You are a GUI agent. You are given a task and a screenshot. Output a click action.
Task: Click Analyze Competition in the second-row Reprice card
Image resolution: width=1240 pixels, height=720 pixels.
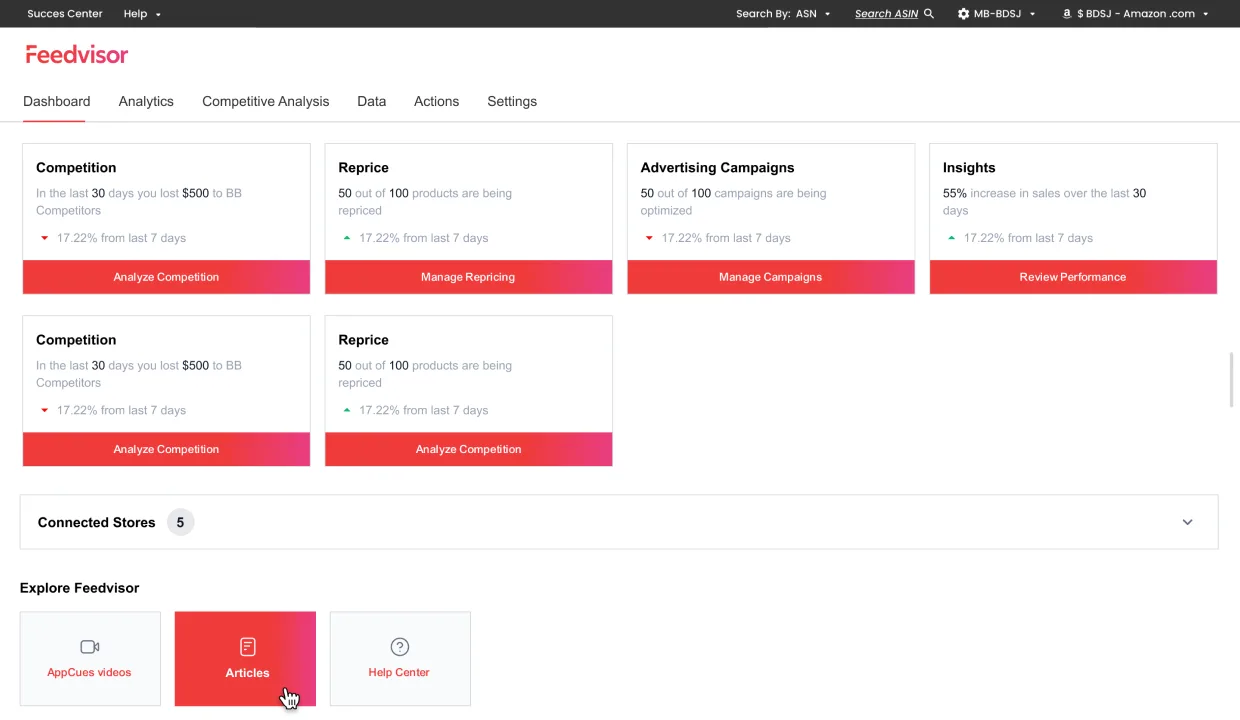pos(468,449)
